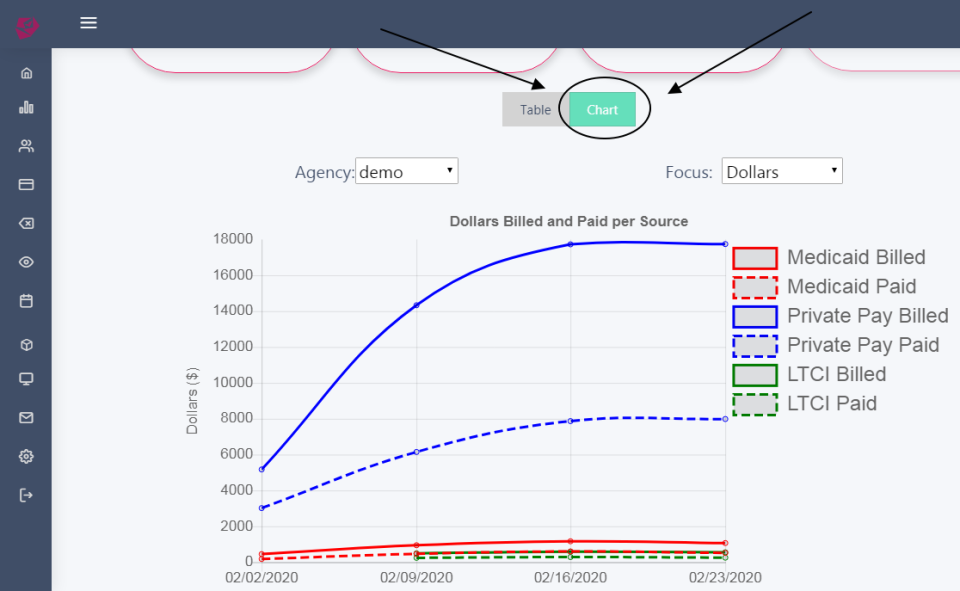960x591 pixels.
Task: Click the Private Pay Billed peak data point at 02/16/2020
Action: [571, 244]
